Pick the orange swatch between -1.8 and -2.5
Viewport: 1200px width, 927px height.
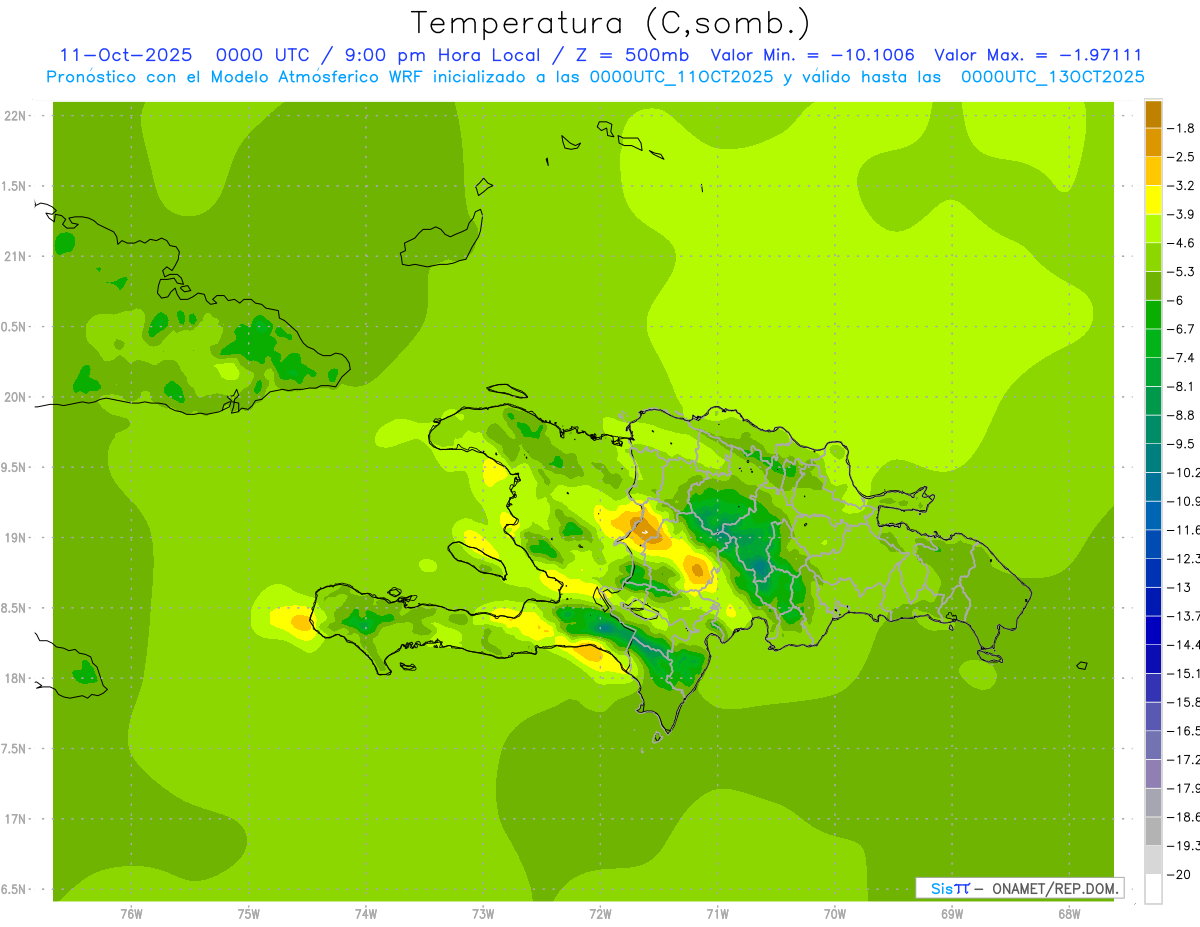coord(1153,142)
